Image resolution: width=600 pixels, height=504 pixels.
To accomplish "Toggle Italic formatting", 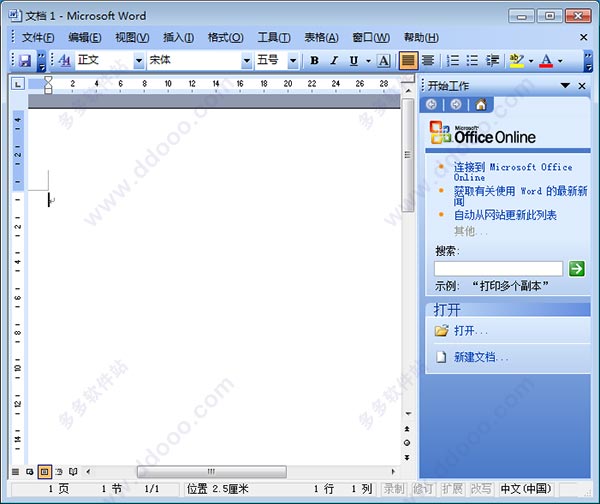I will click(x=334, y=60).
